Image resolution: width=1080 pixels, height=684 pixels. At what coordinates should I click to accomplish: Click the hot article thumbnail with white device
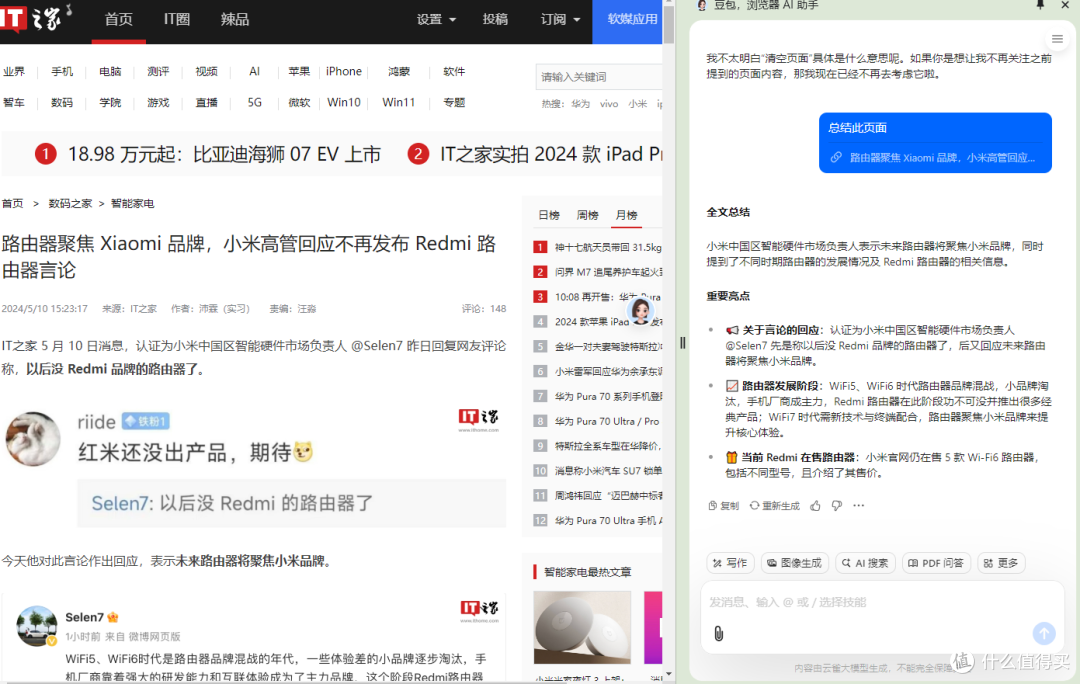point(582,627)
